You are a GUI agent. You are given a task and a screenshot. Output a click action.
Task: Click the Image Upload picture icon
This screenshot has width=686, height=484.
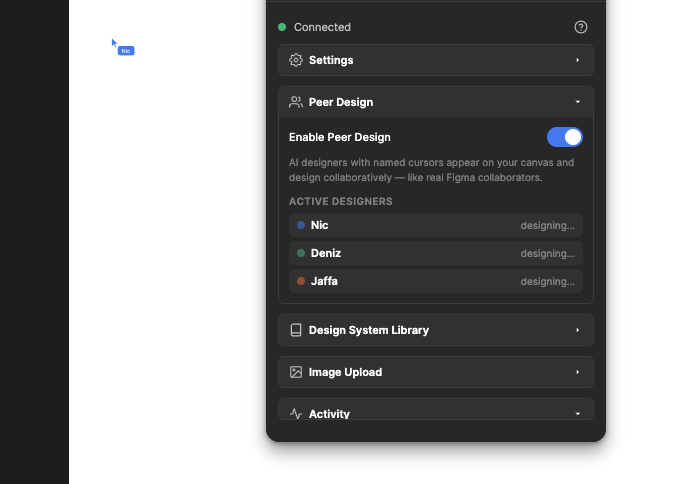pyautogui.click(x=296, y=372)
